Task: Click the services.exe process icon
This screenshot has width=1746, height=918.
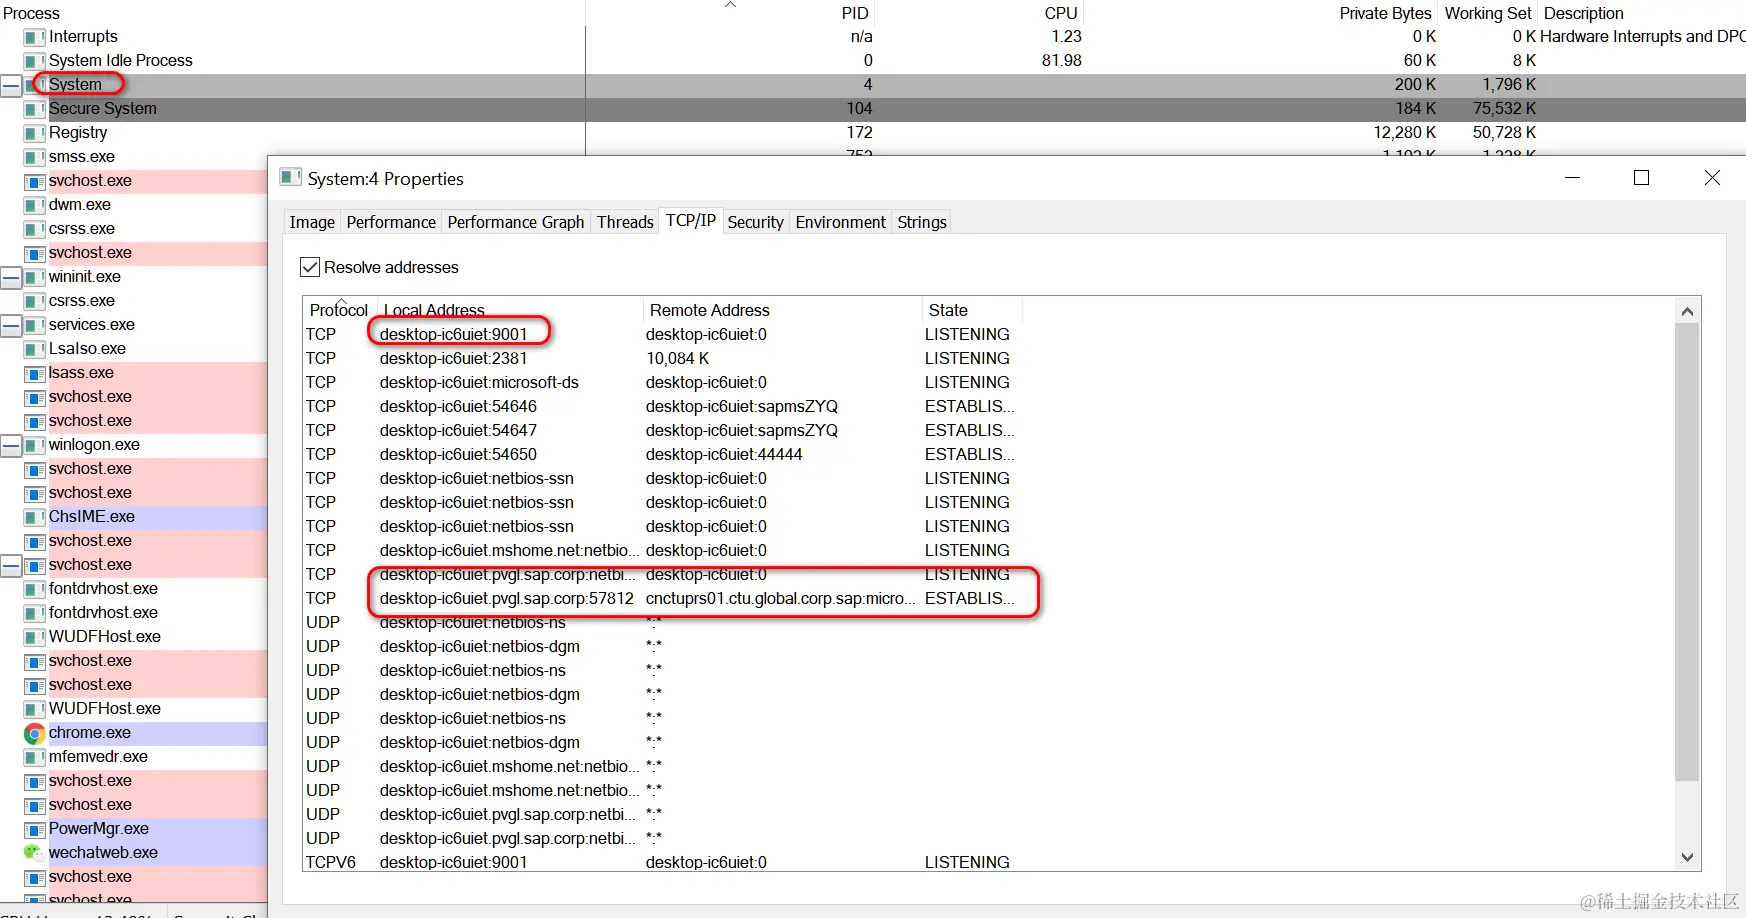Action: [x=35, y=325]
